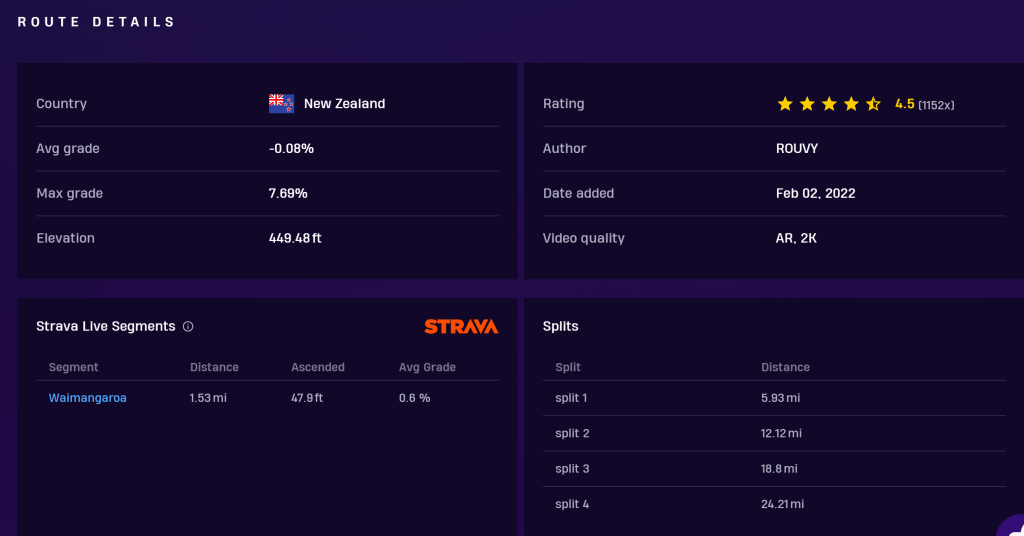
Task: Click the Splits panel heading
Action: coord(561,326)
